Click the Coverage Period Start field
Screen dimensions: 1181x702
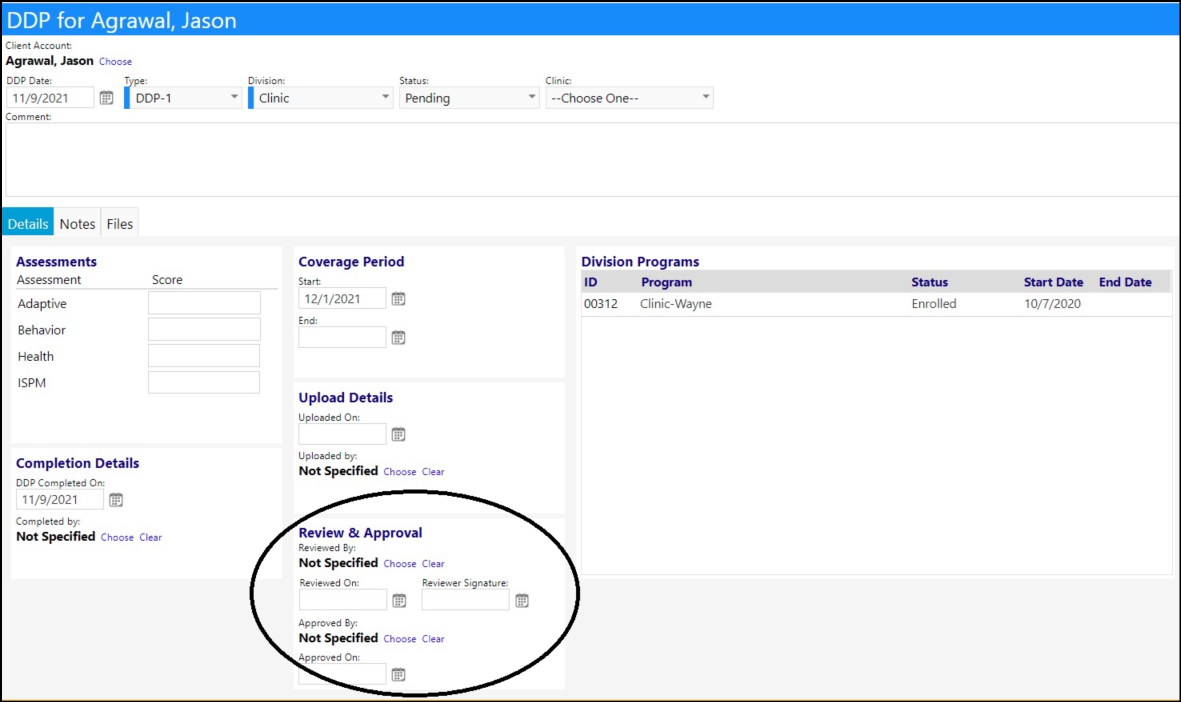point(342,298)
